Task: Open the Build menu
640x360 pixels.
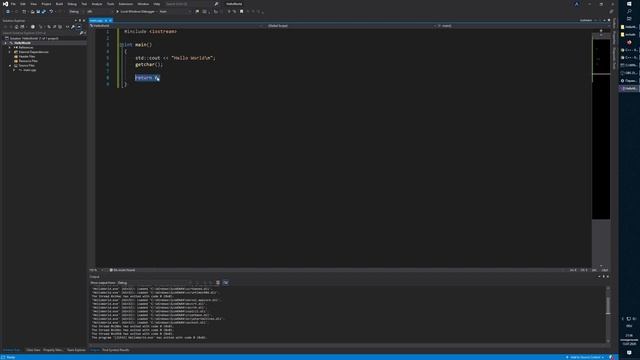Action: (x=60, y=4)
